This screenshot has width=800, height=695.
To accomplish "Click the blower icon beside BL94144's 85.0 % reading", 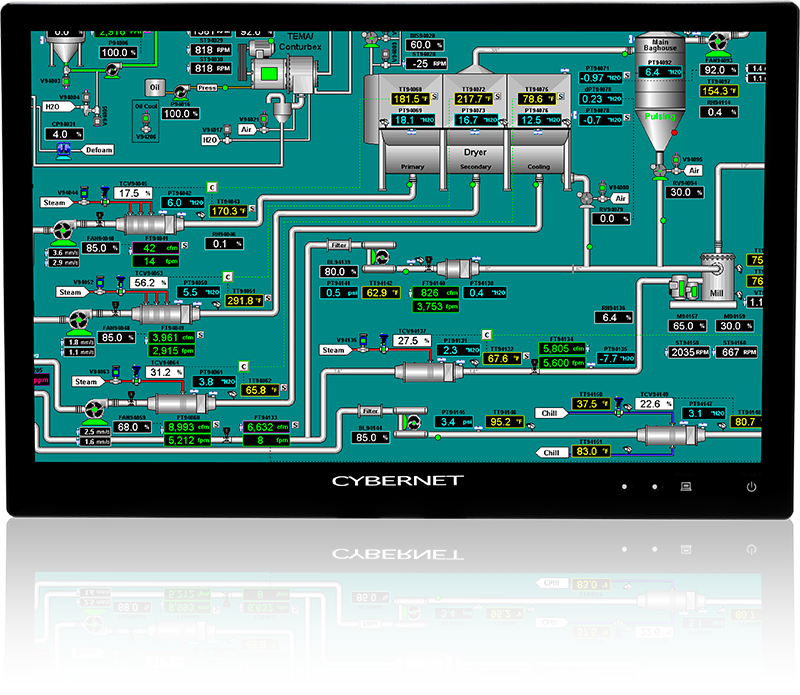I will (x=412, y=423).
